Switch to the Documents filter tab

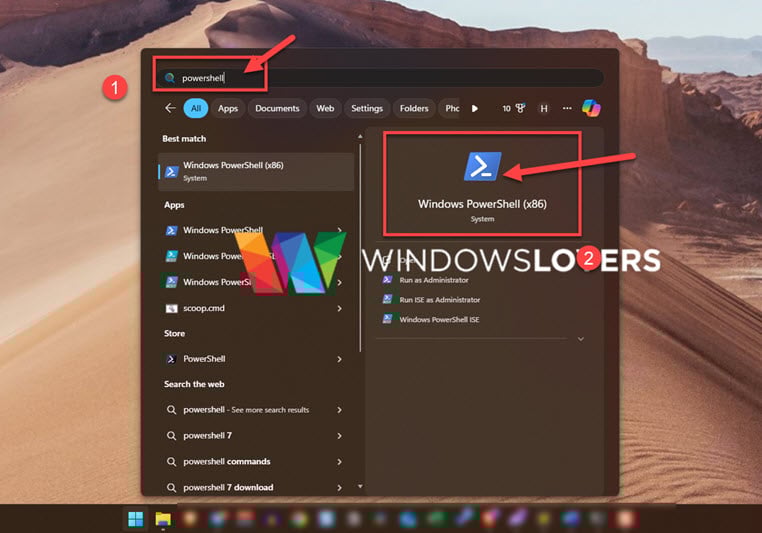click(x=277, y=108)
